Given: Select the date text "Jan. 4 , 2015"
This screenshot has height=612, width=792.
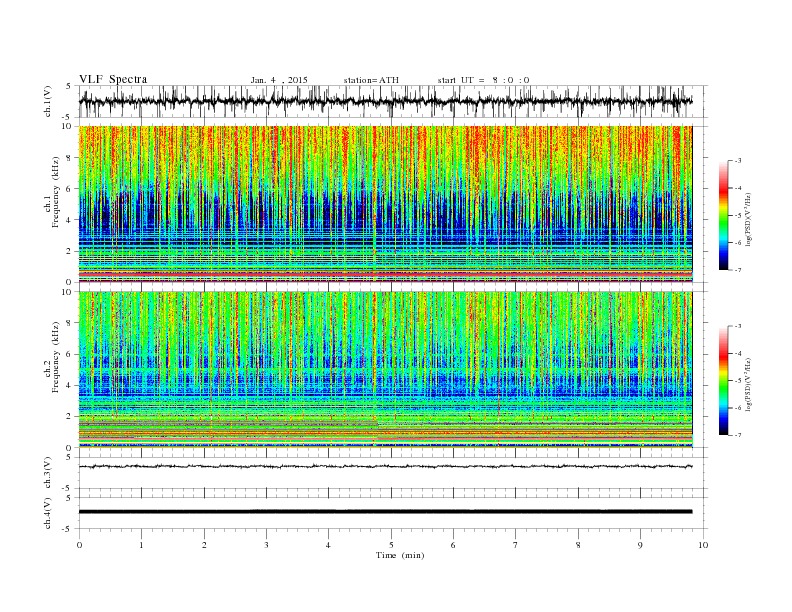Looking at the screenshot, I should (x=279, y=80).
